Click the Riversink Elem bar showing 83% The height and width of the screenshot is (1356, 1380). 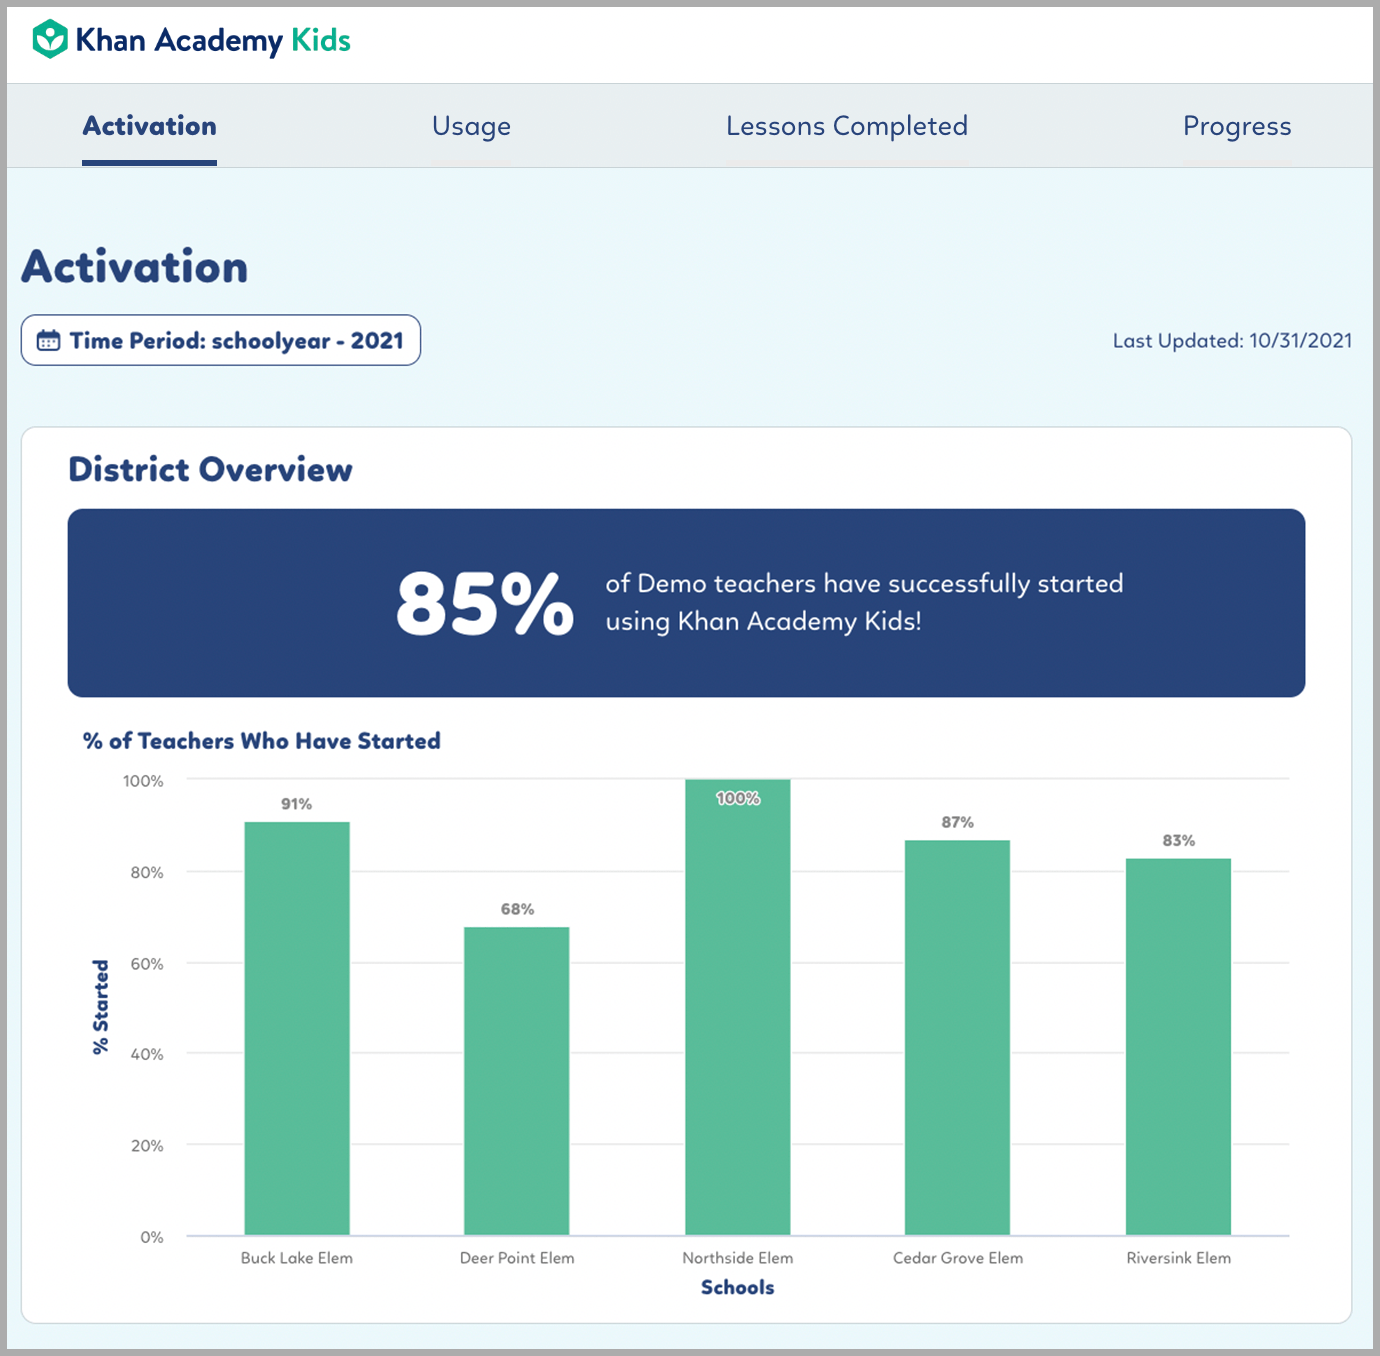[x=1178, y=1045]
